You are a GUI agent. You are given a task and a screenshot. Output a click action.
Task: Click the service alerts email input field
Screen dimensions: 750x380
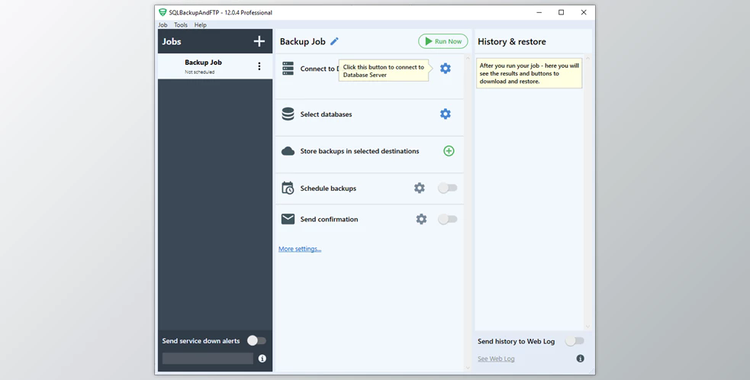(208, 358)
